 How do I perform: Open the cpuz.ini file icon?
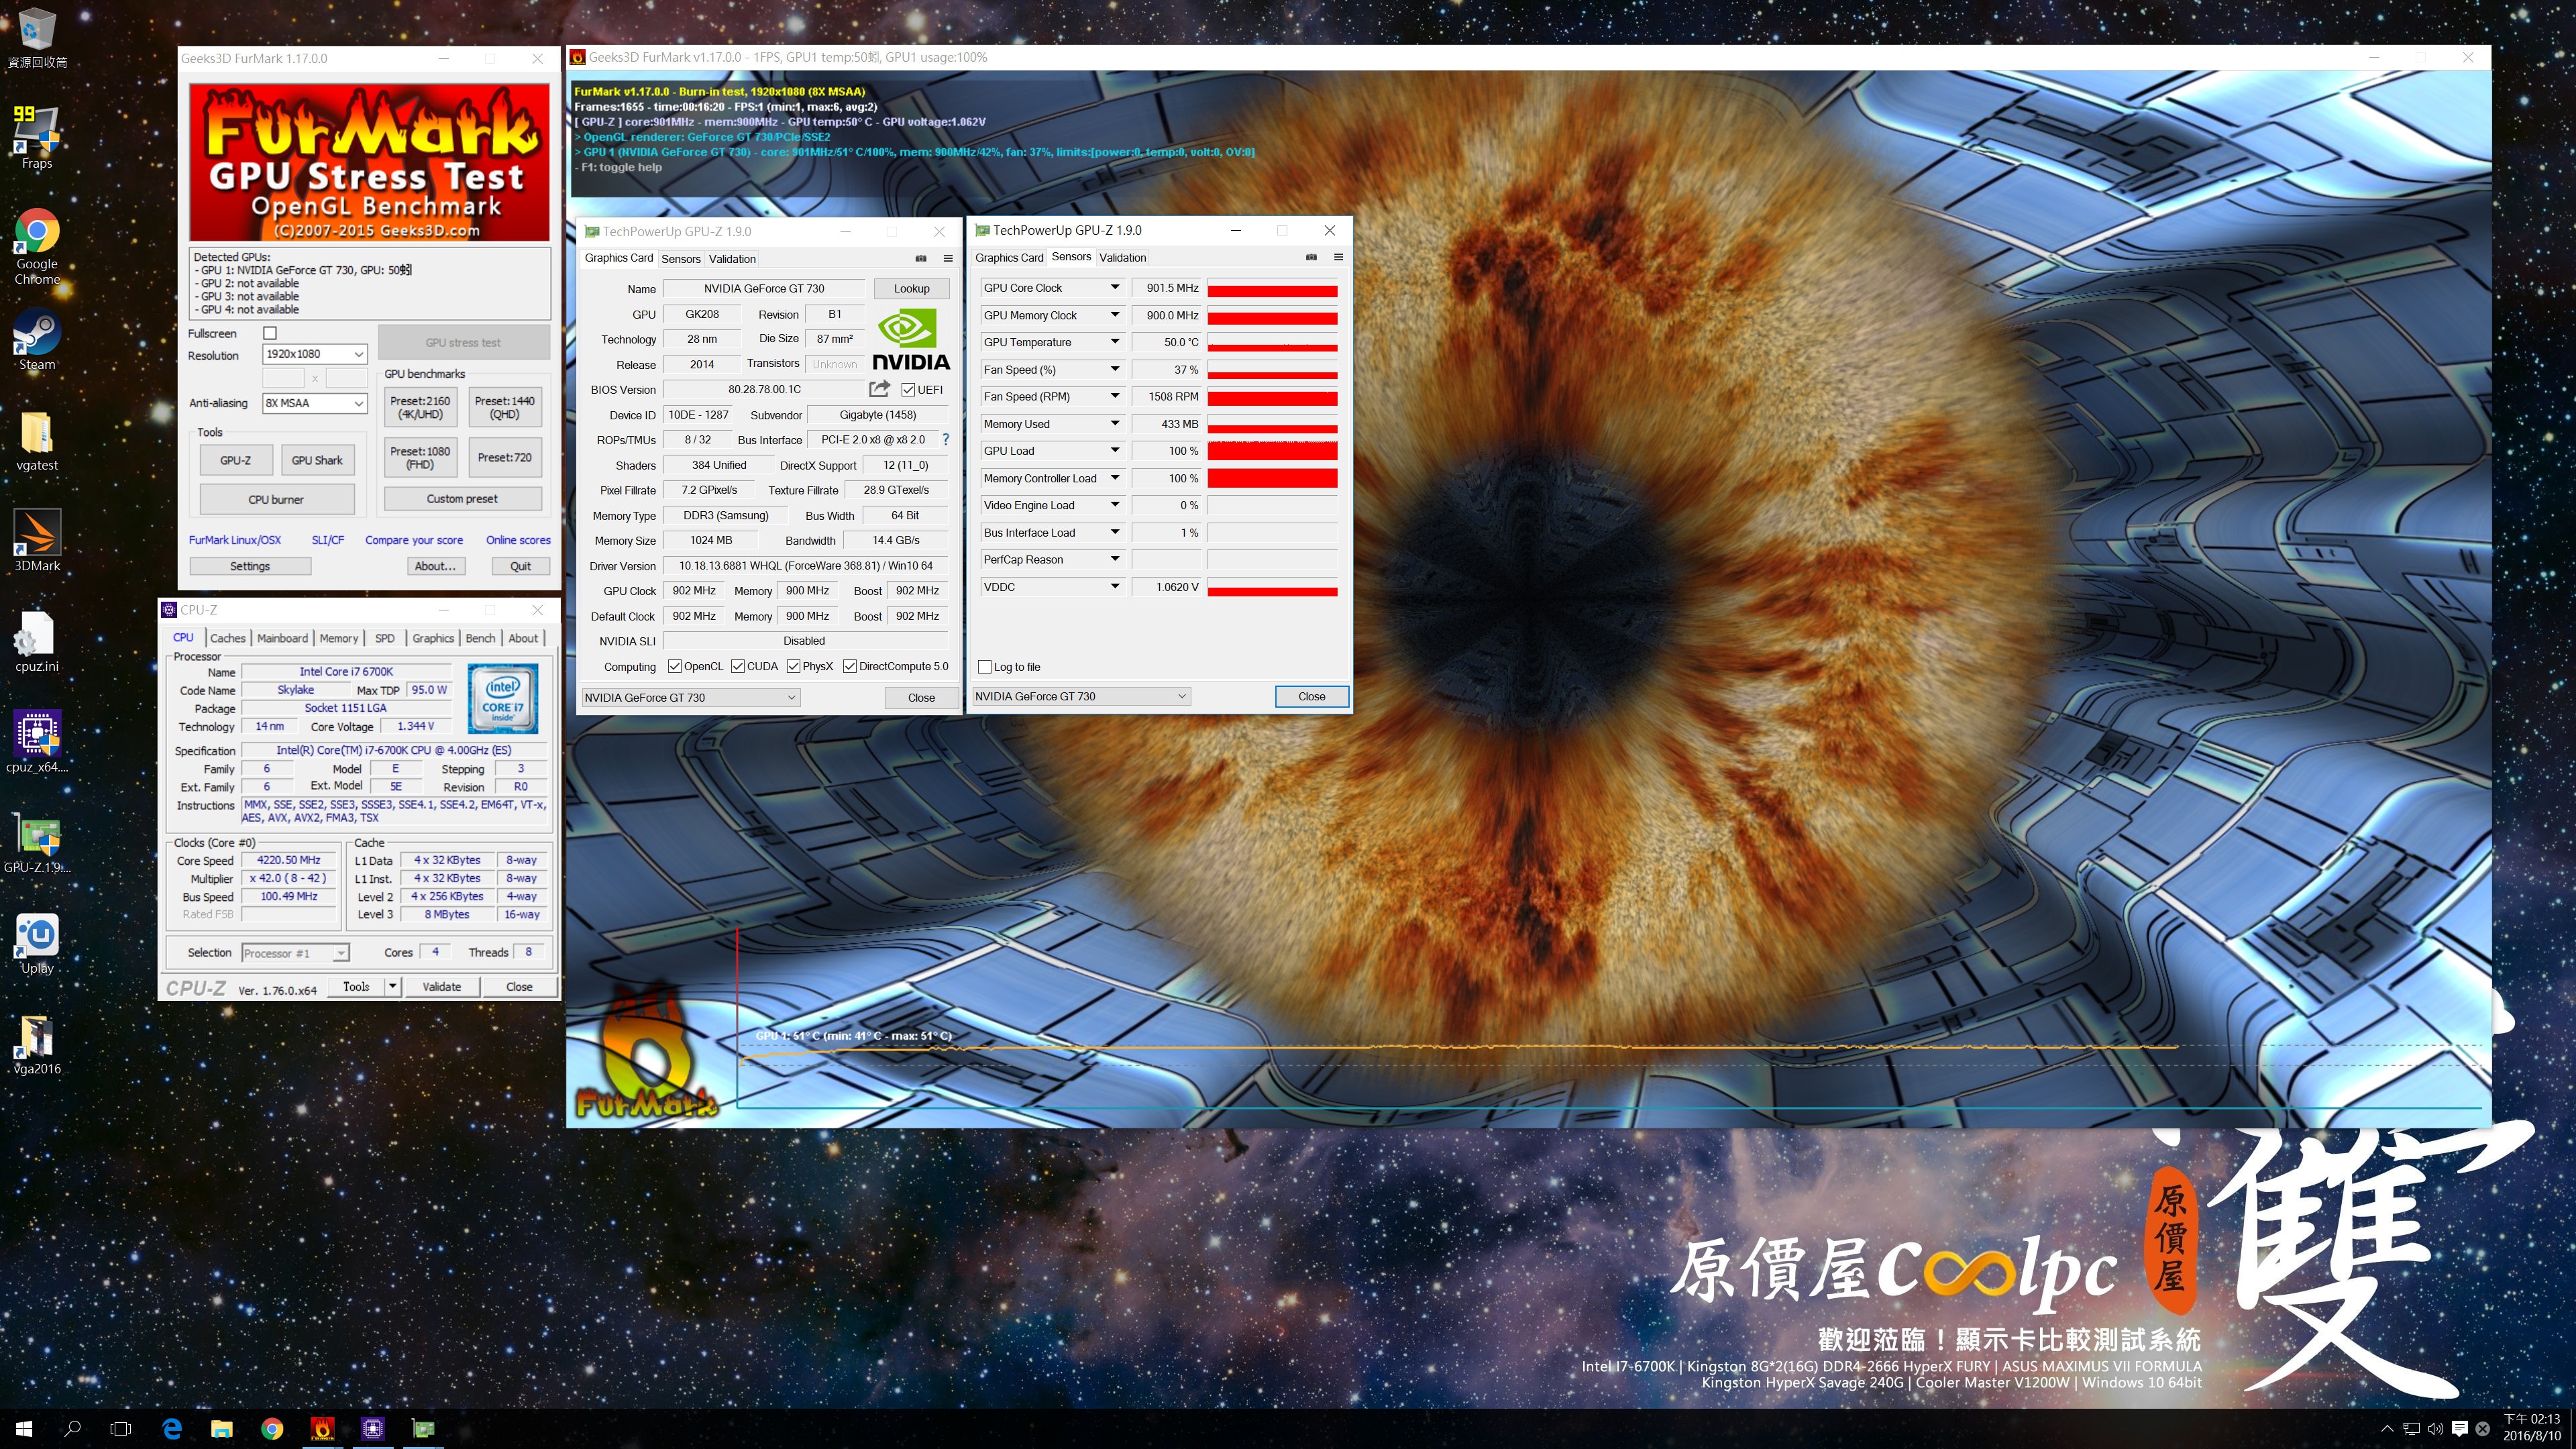(x=37, y=641)
